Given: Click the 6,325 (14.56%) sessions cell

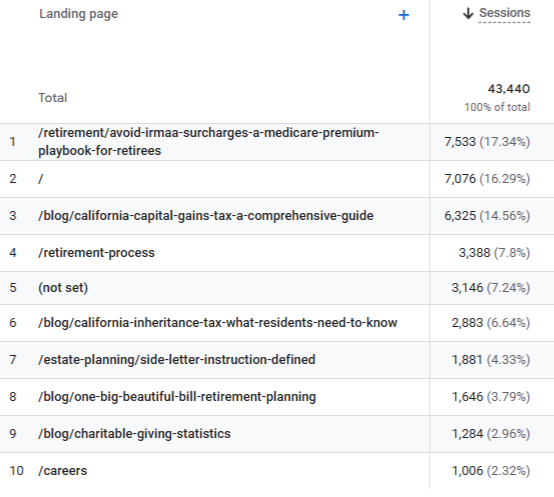Looking at the screenshot, I should 487,215.
